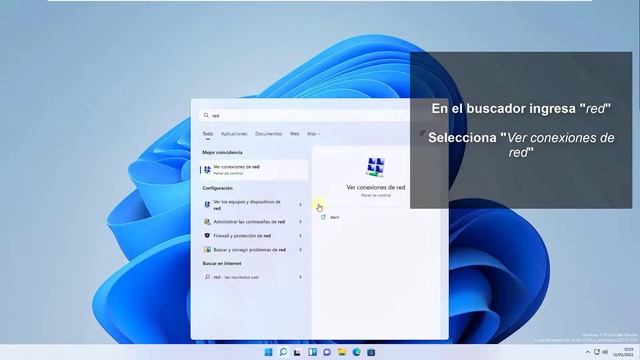Open the Widgets panel icon

(x=312, y=352)
